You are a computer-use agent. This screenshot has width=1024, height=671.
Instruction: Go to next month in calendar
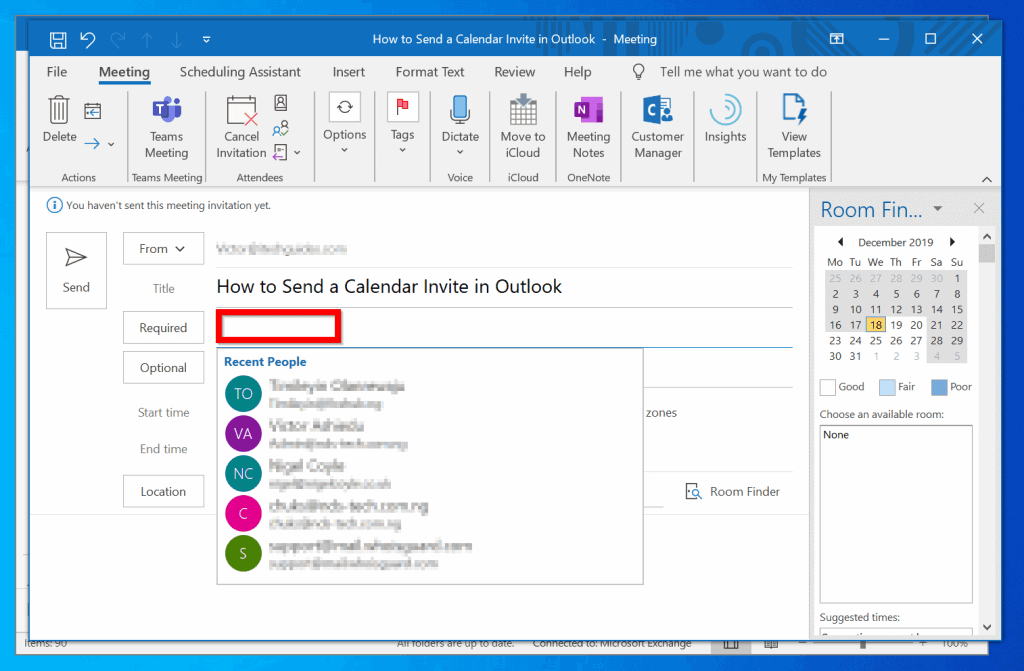(x=952, y=242)
